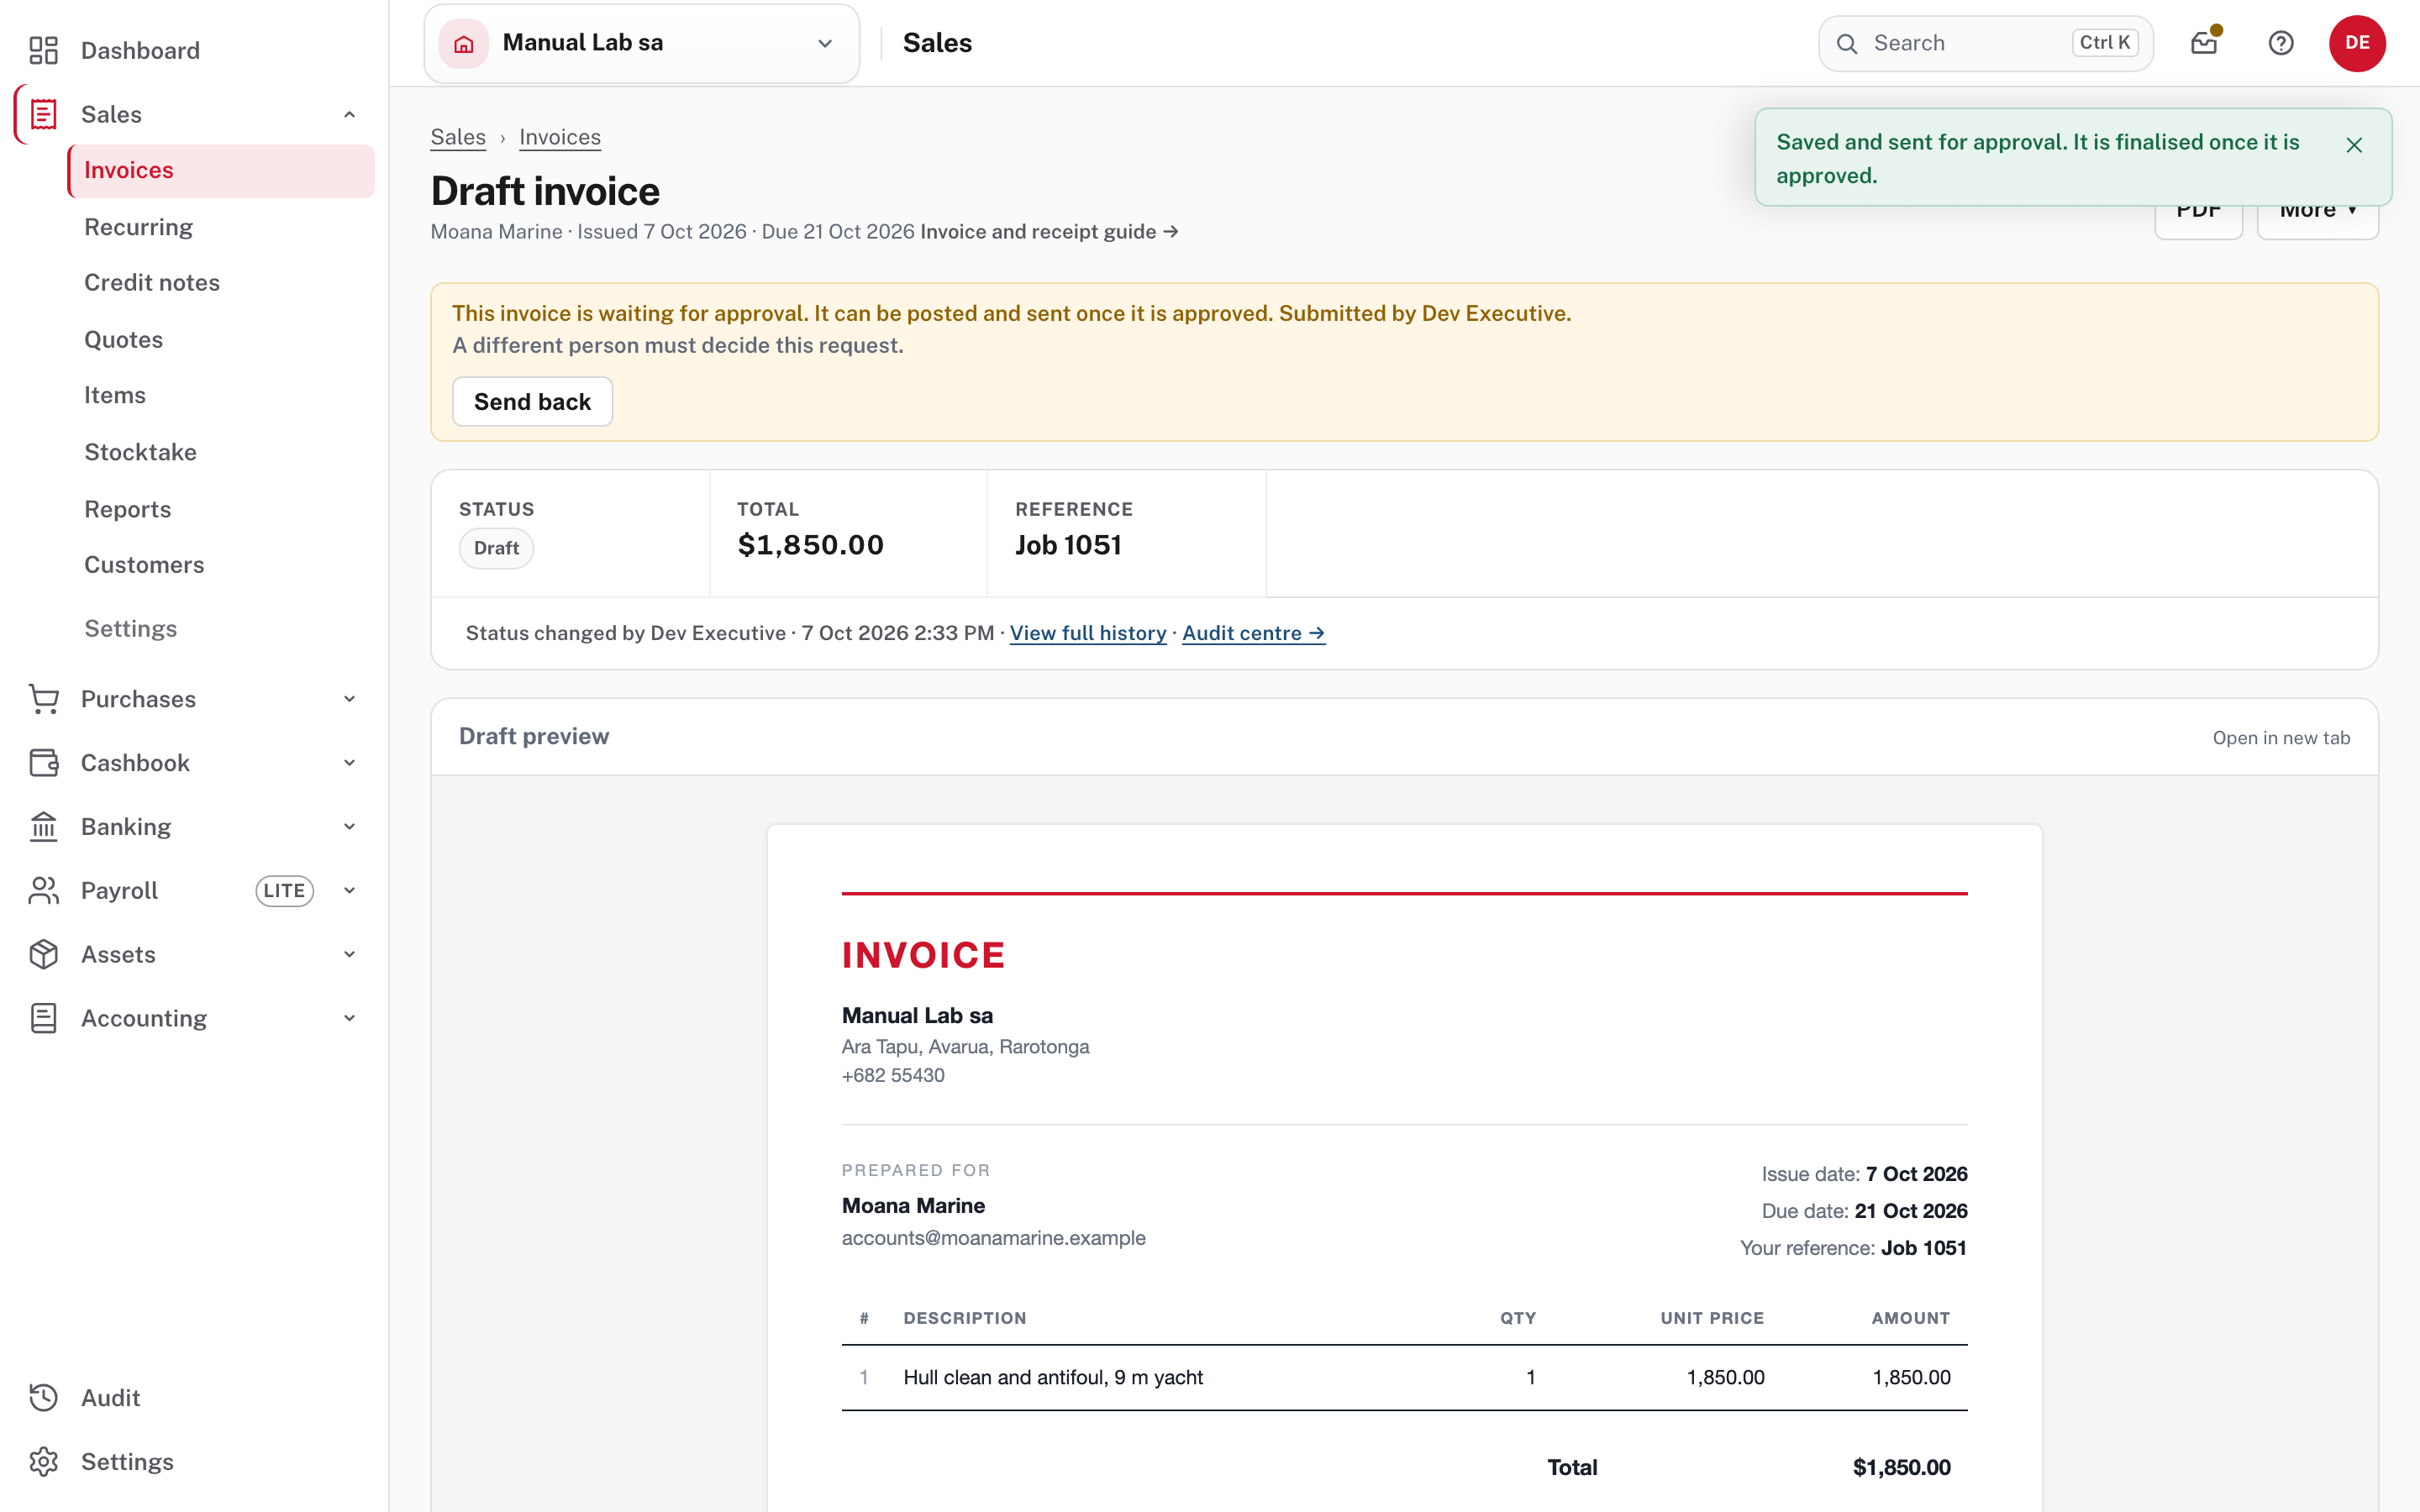The width and height of the screenshot is (2420, 1512).
Task: Expand the Purchases menu section
Action: coord(349,699)
